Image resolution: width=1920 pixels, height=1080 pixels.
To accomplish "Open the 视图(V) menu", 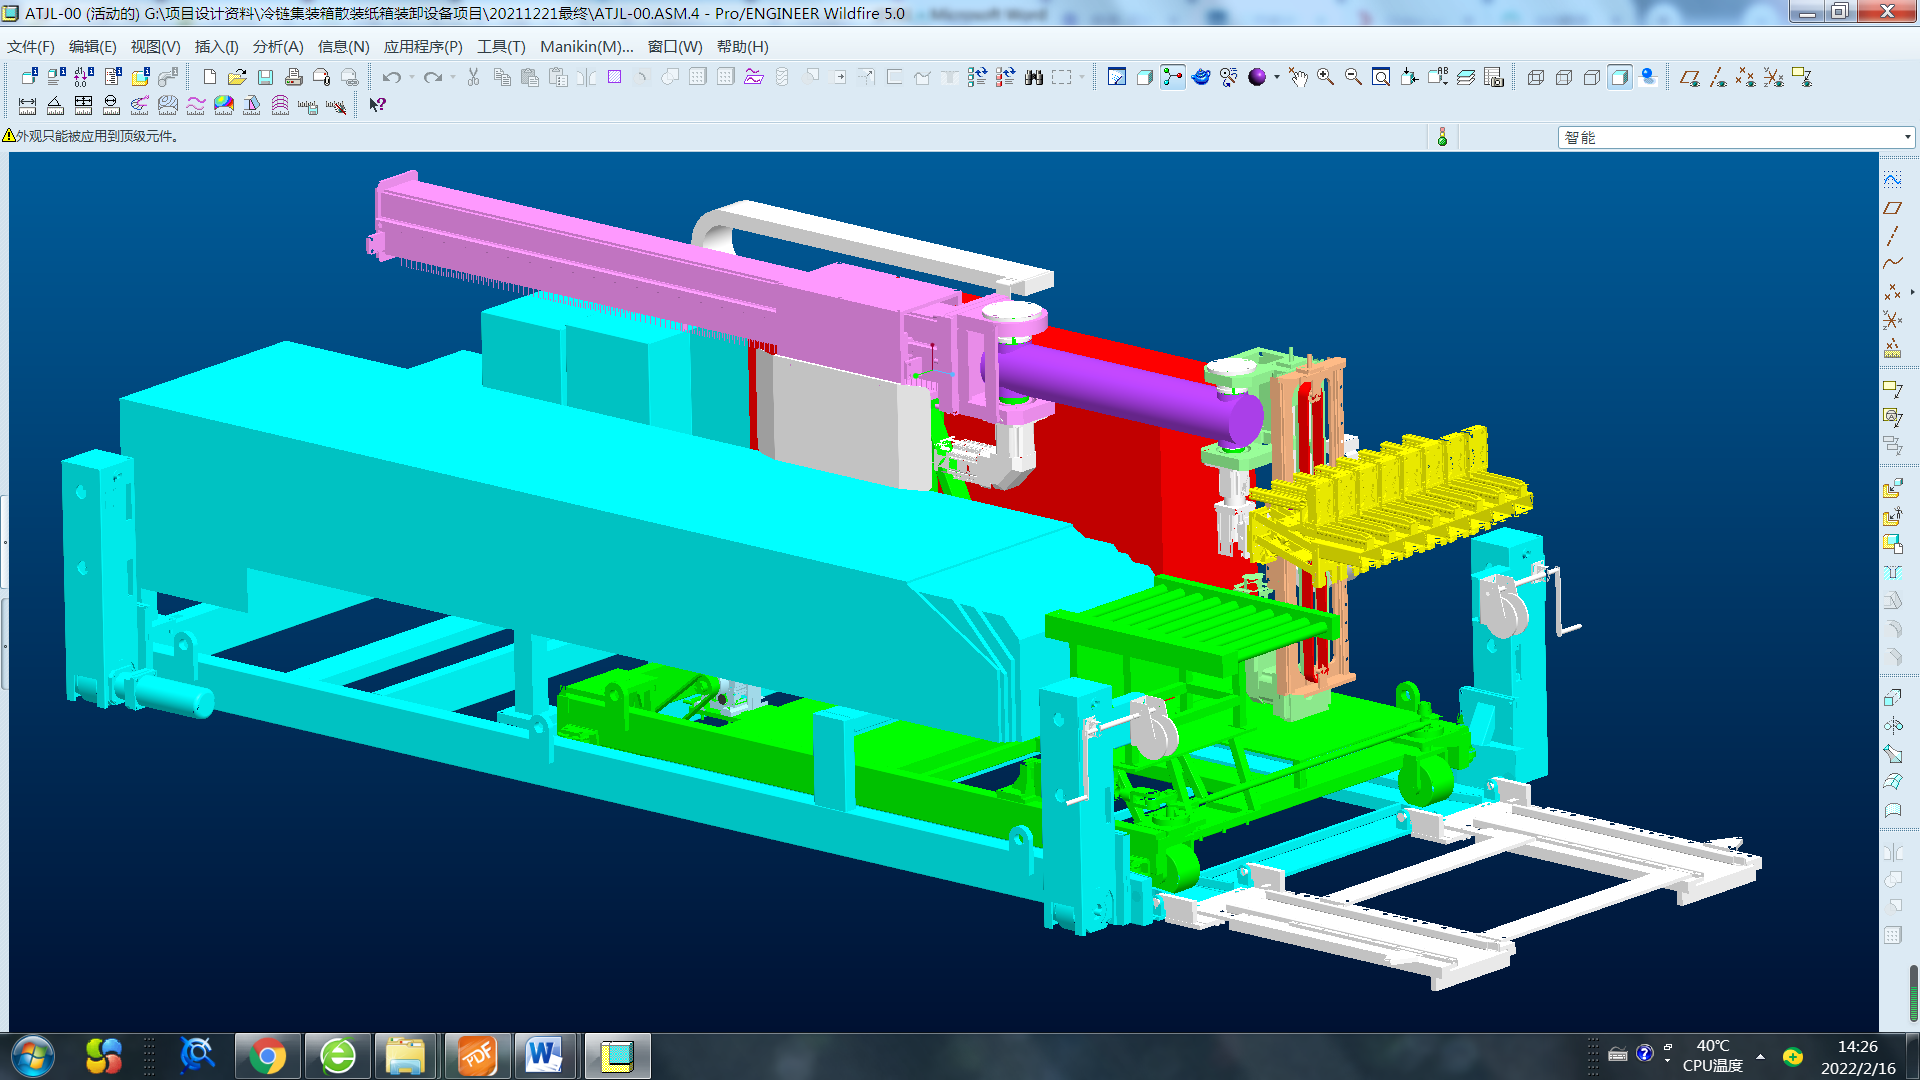I will [x=155, y=46].
